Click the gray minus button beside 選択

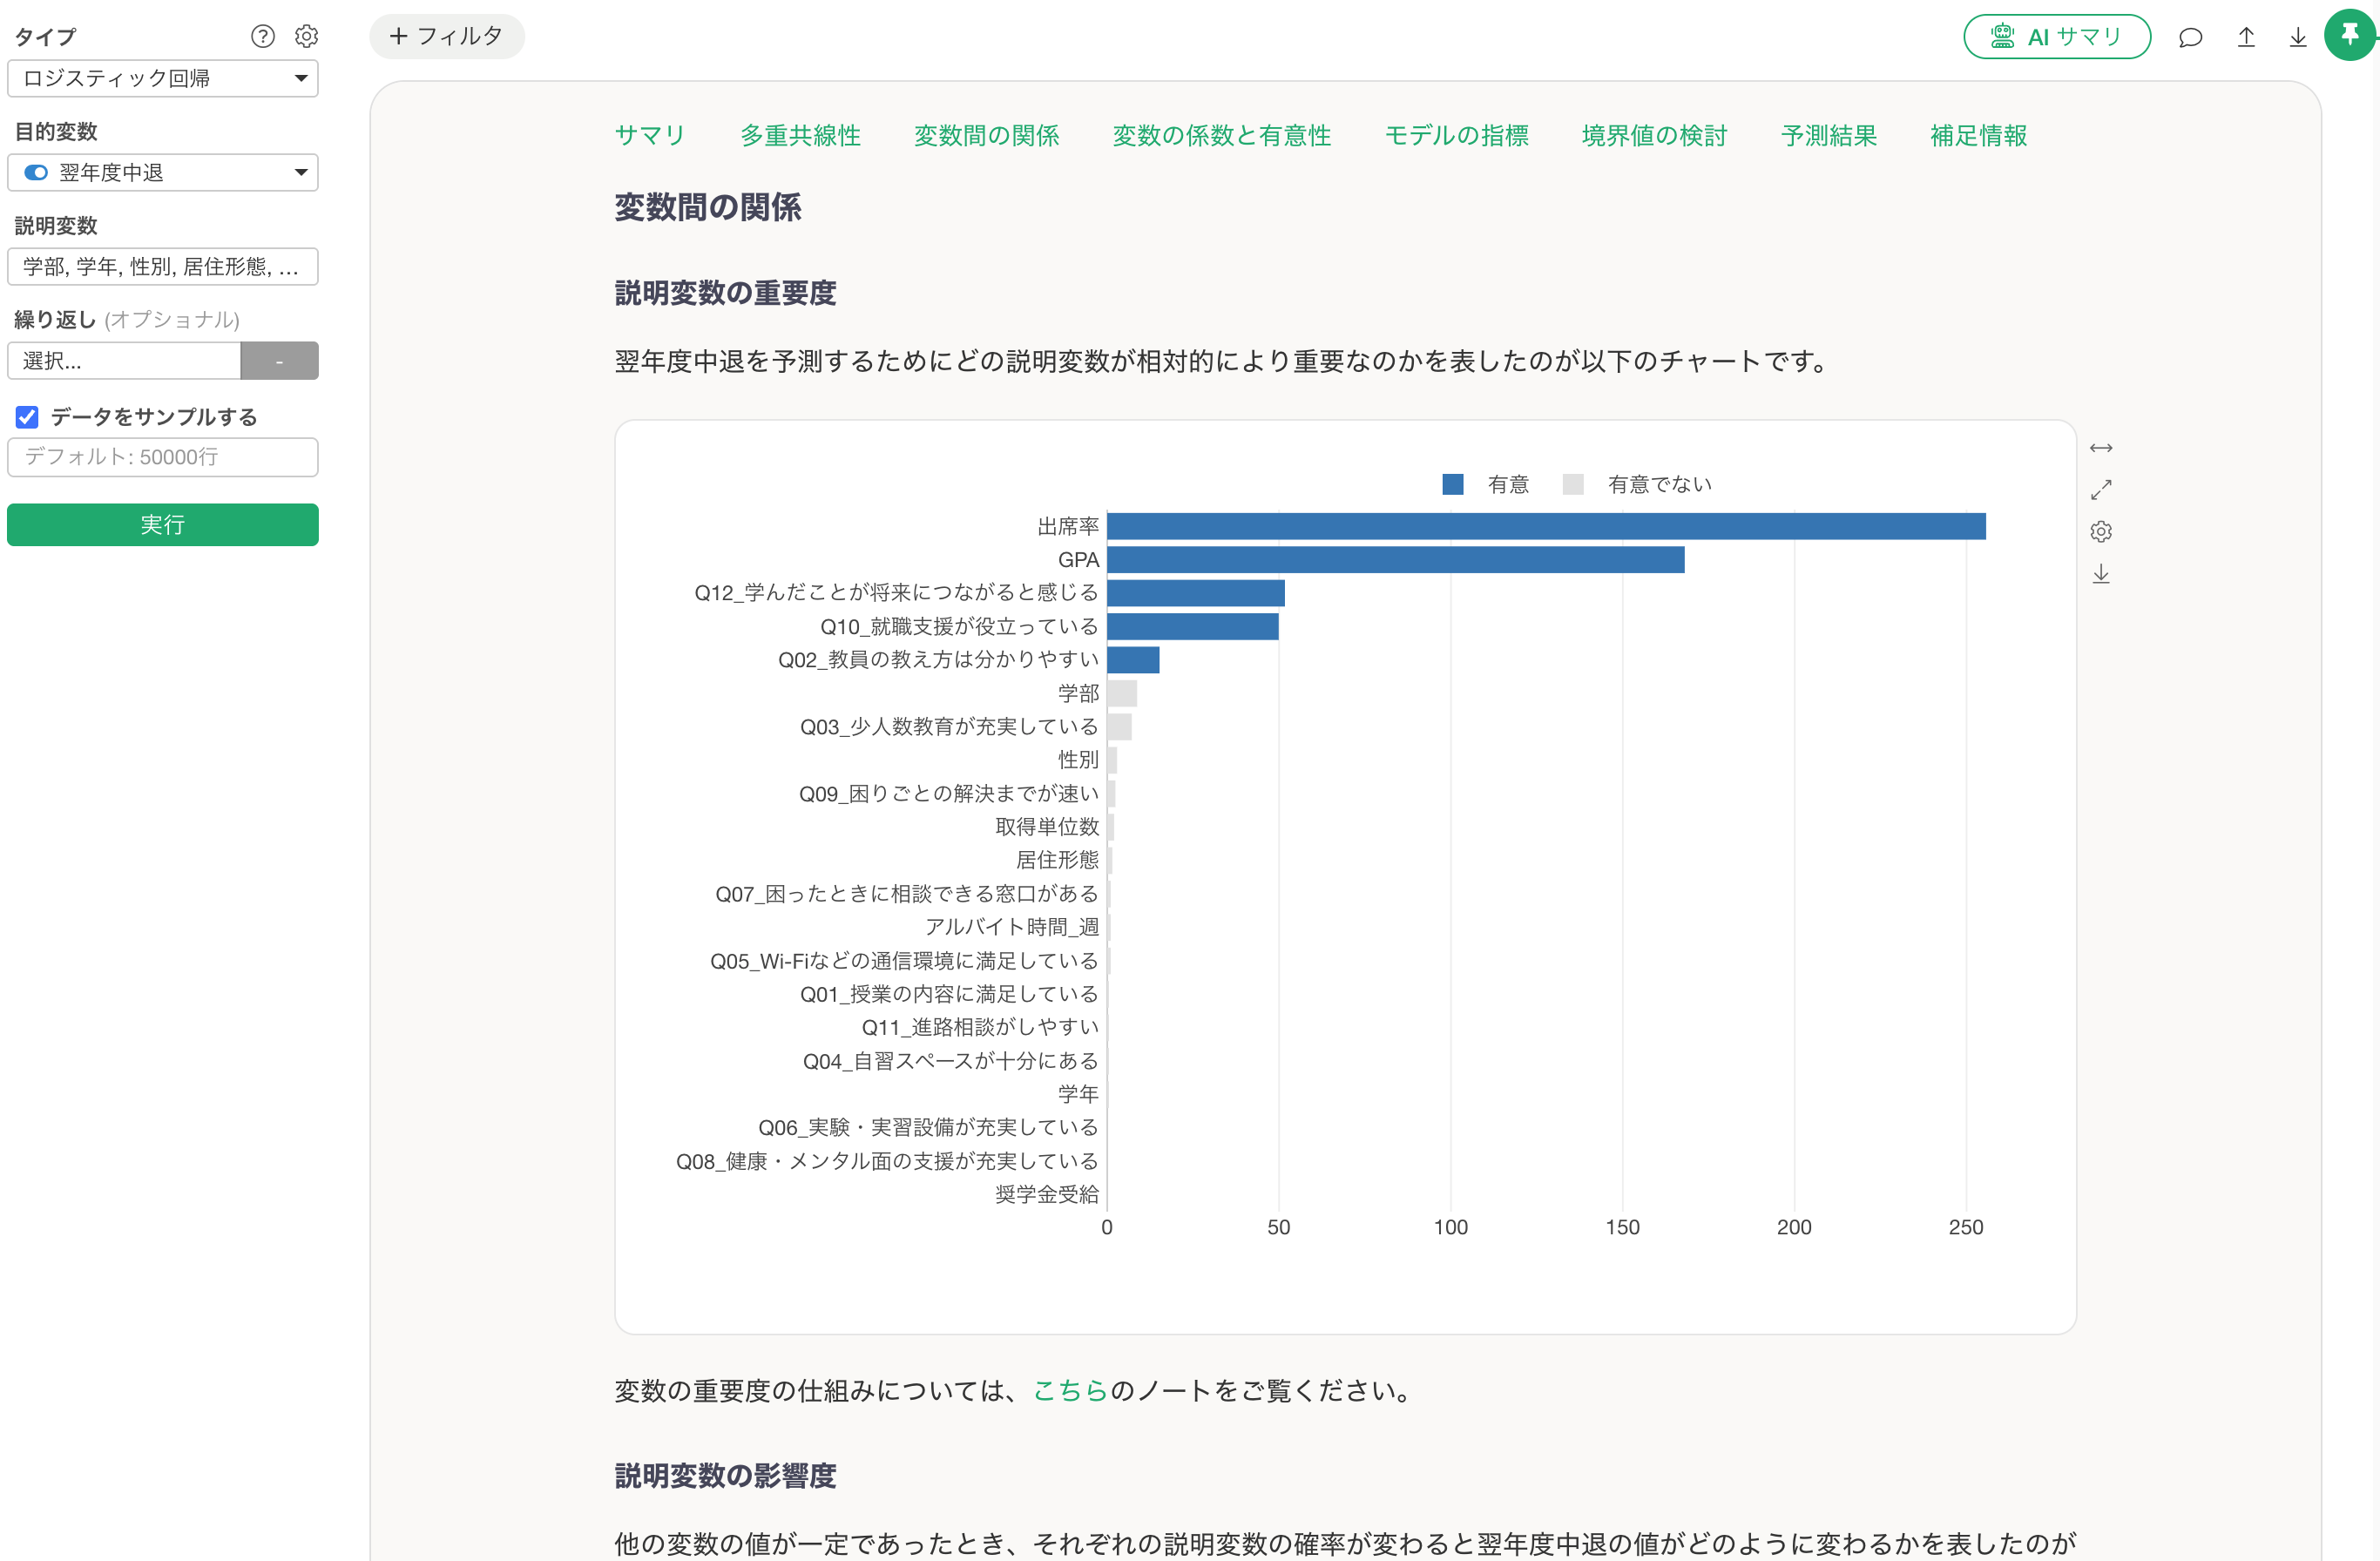tap(280, 360)
